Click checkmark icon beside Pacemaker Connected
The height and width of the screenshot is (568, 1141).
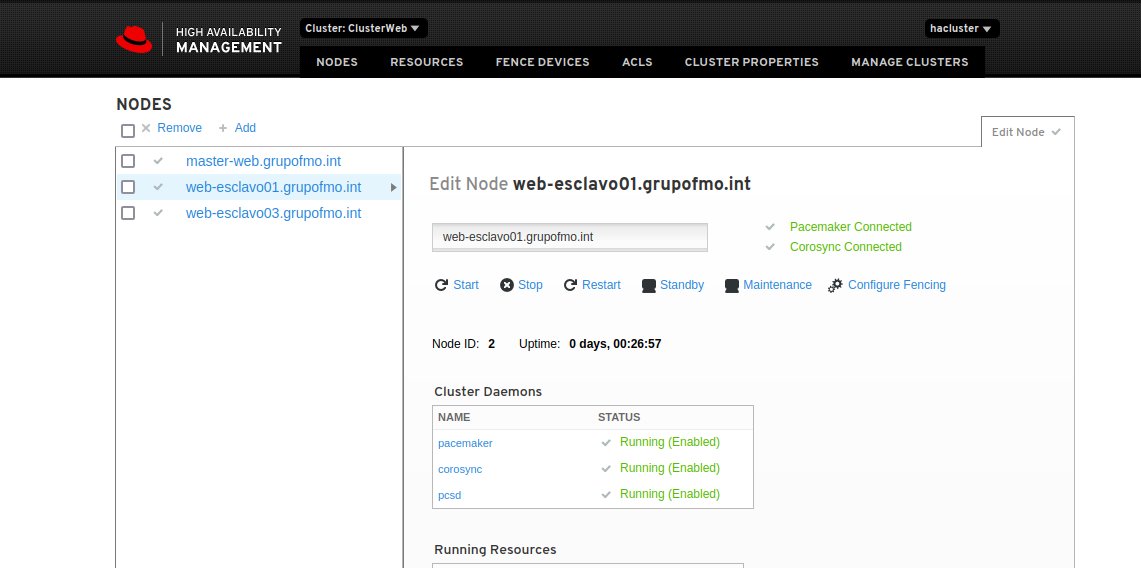pyautogui.click(x=771, y=227)
